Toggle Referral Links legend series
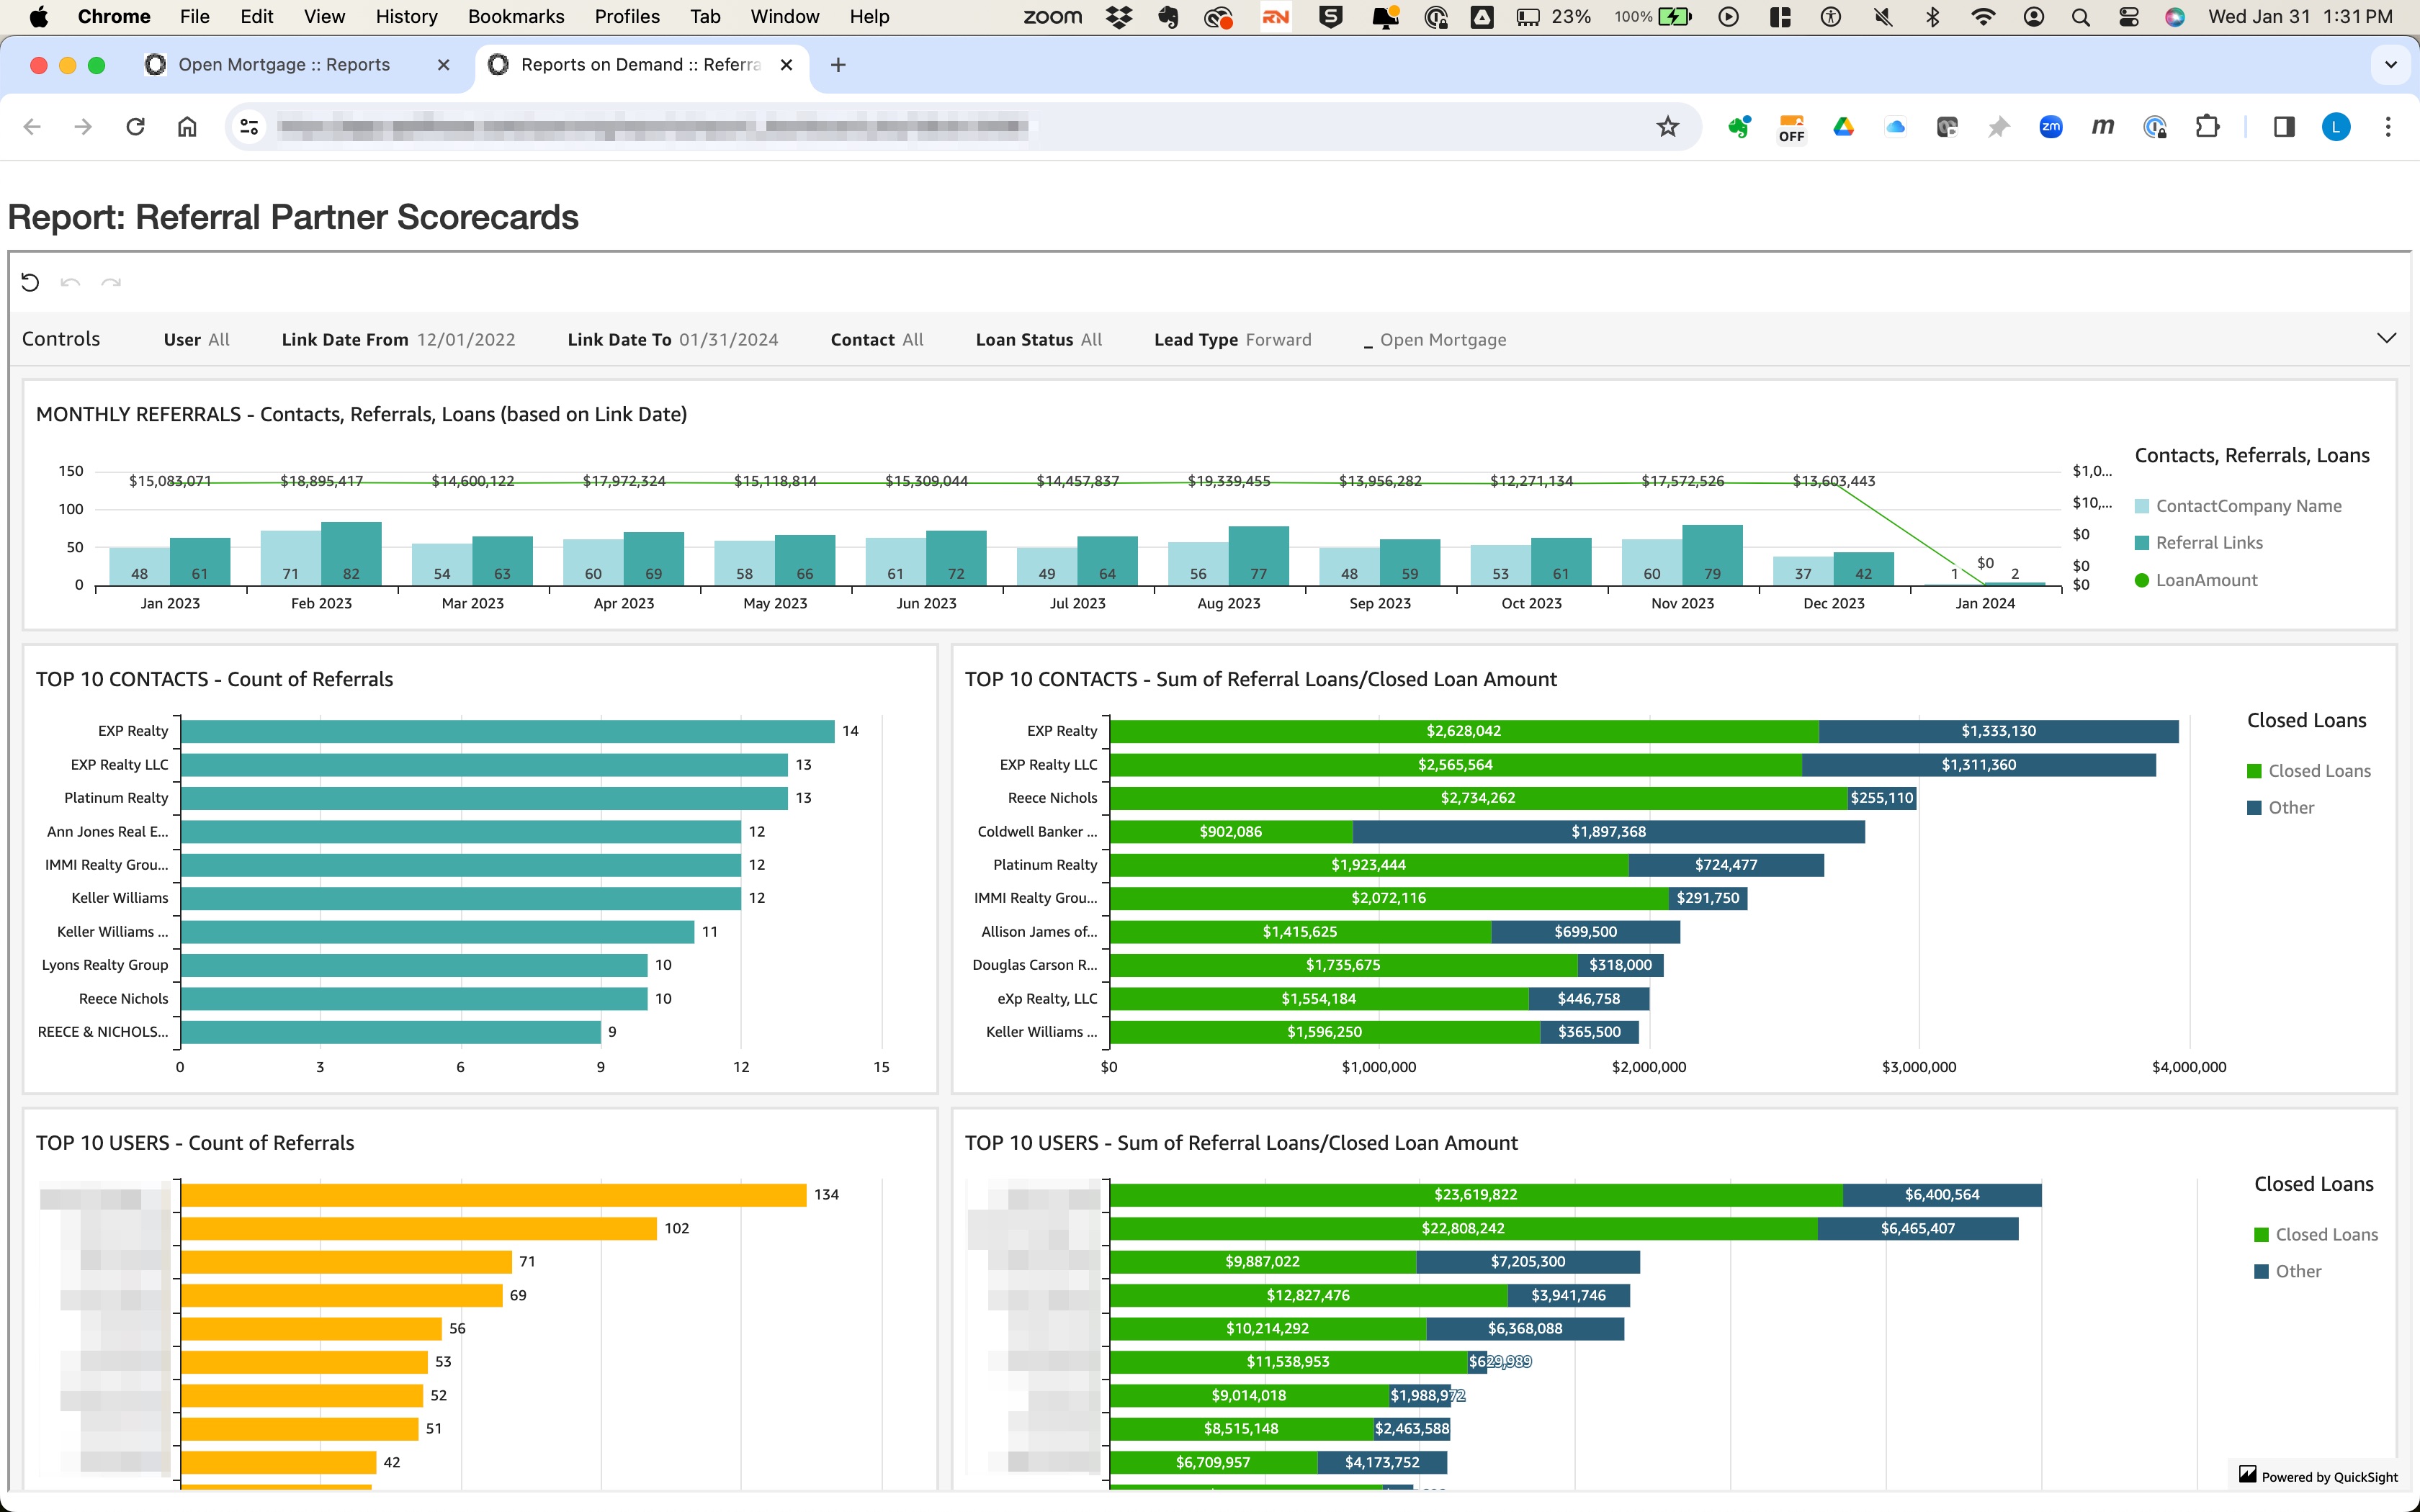This screenshot has height=1512, width=2420. pos(2208,543)
